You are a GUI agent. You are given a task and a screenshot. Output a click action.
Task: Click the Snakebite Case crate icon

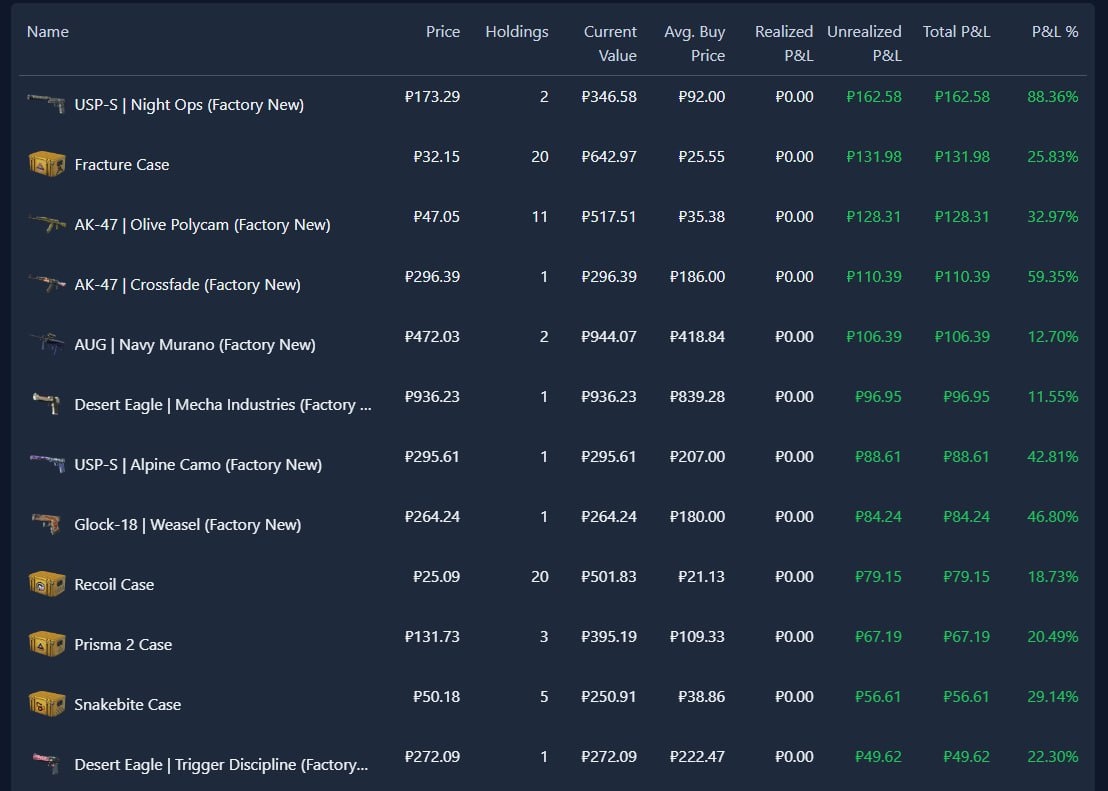point(47,704)
